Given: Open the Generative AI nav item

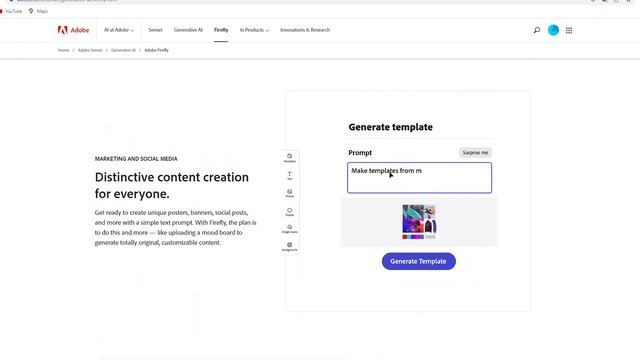Looking at the screenshot, I should (188, 30).
